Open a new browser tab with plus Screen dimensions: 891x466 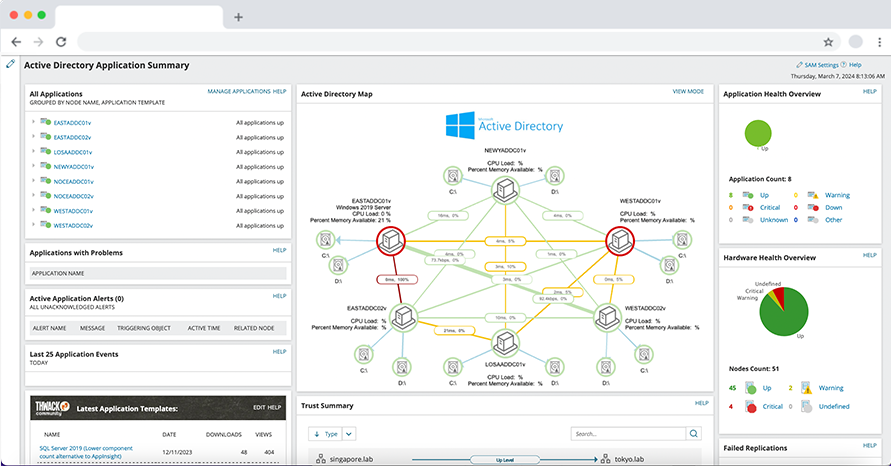coord(238,17)
